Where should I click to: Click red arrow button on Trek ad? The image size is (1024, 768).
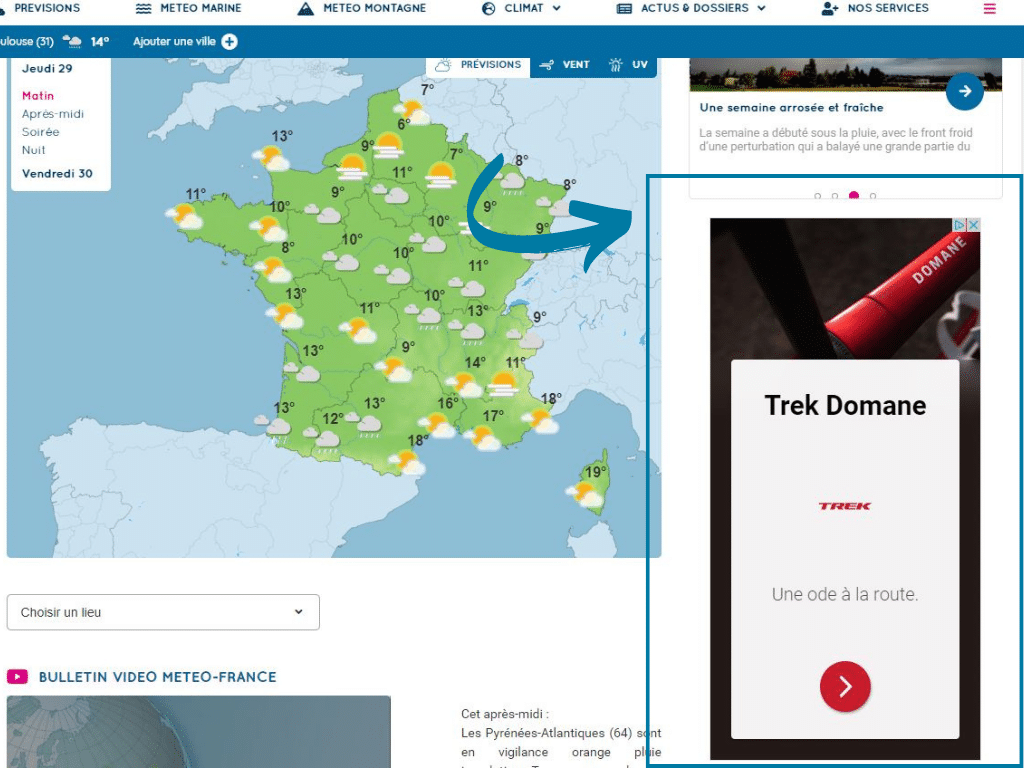(x=845, y=687)
